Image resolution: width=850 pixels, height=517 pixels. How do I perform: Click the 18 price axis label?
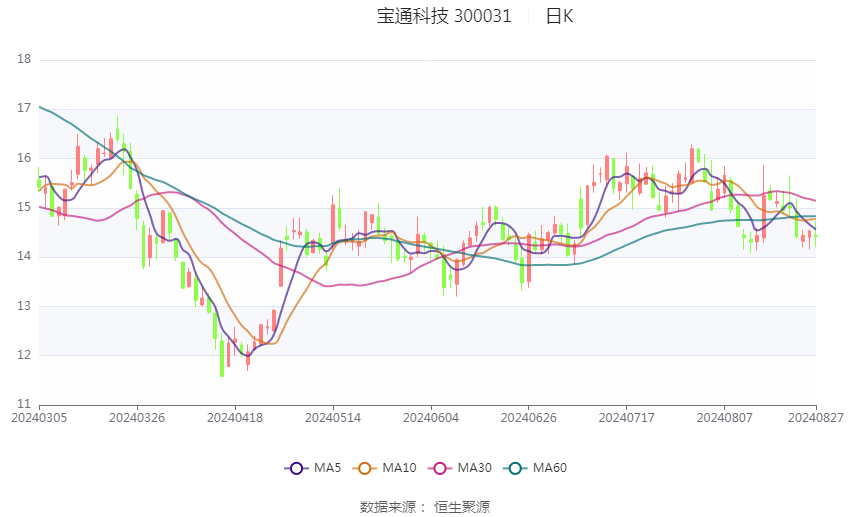25,60
